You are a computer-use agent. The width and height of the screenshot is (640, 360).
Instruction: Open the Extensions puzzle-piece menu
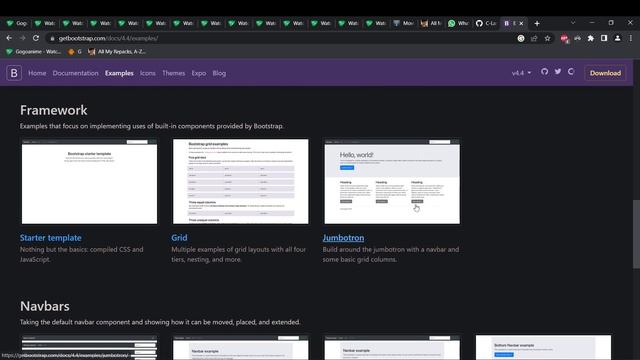point(591,38)
